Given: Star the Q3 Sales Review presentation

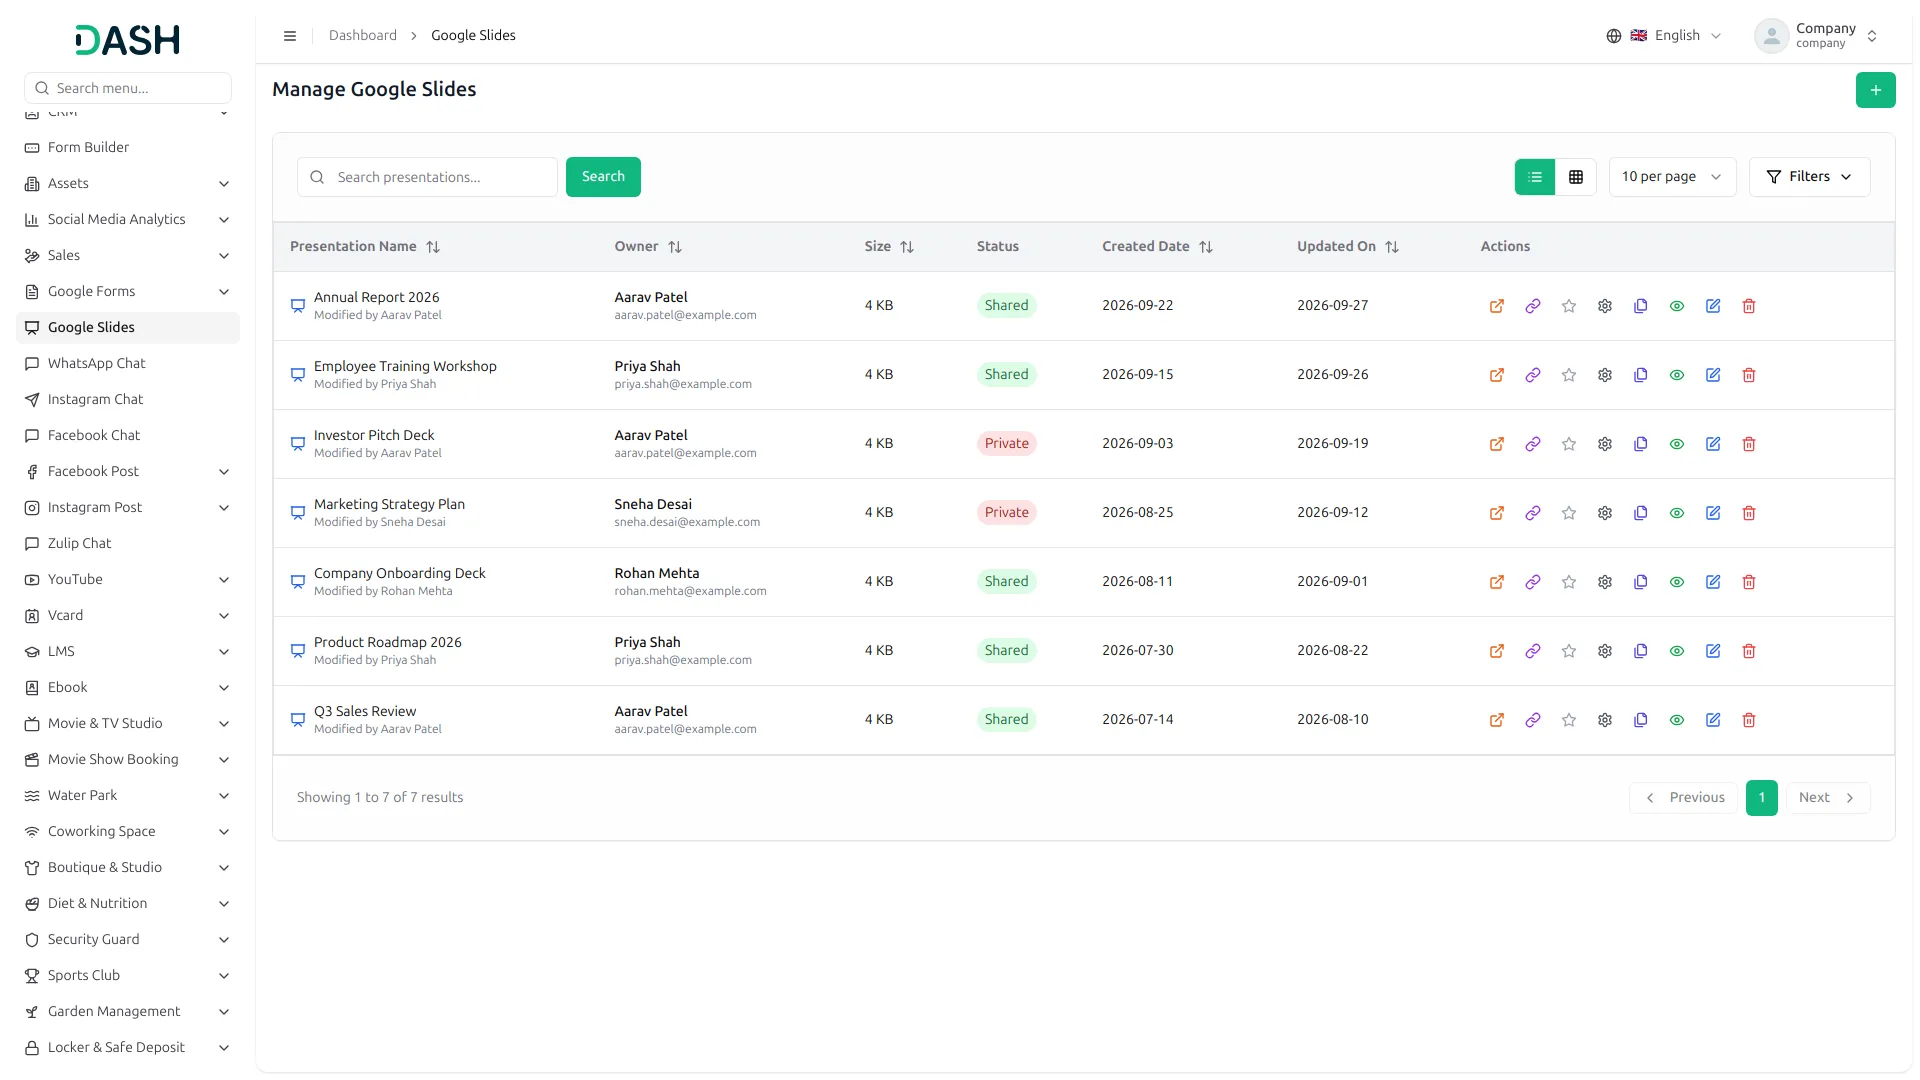Looking at the screenshot, I should point(1568,720).
